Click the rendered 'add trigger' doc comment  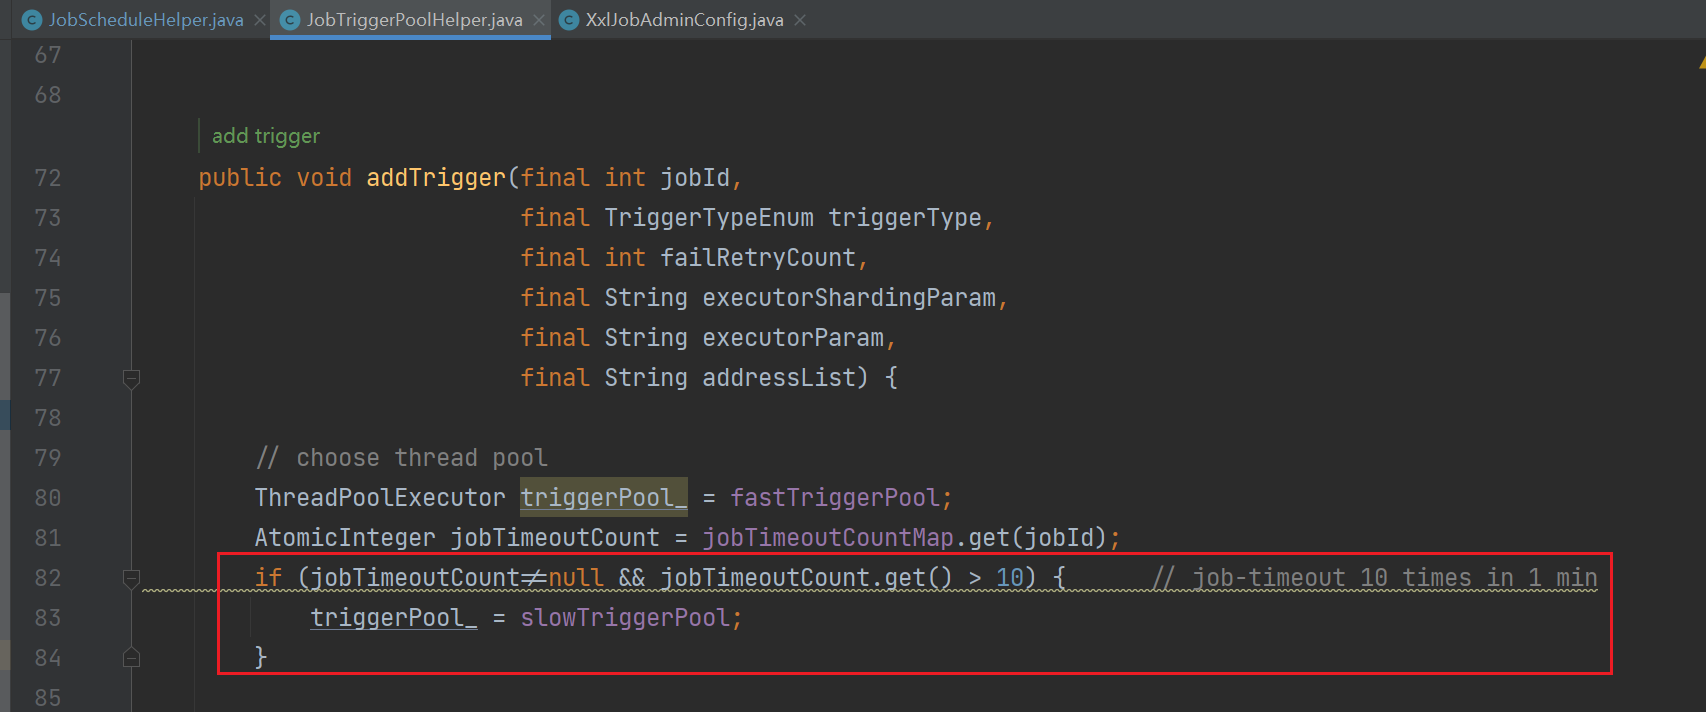coord(266,136)
